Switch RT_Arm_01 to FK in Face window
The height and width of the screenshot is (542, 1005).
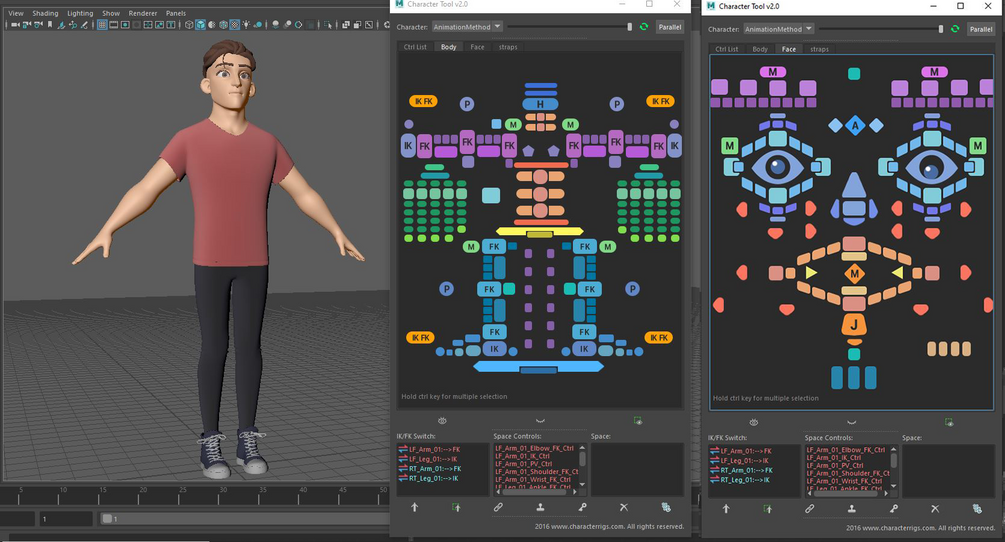tap(740, 470)
